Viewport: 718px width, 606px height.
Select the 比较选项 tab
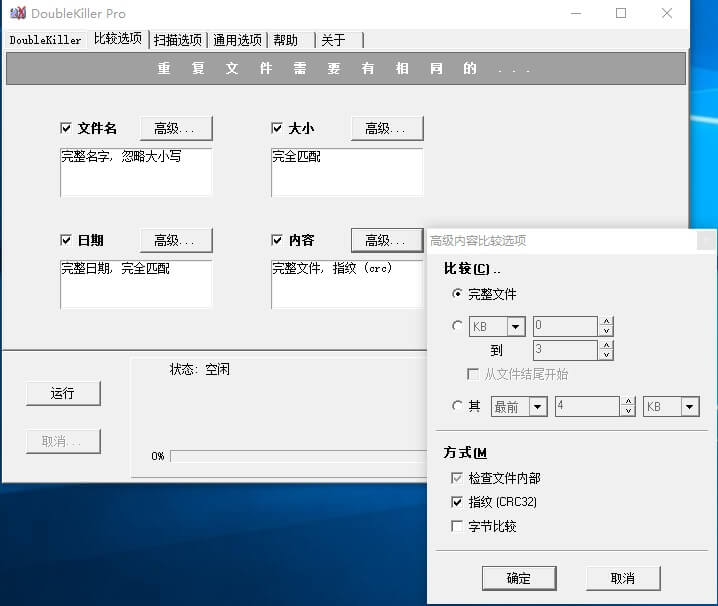(x=118, y=38)
